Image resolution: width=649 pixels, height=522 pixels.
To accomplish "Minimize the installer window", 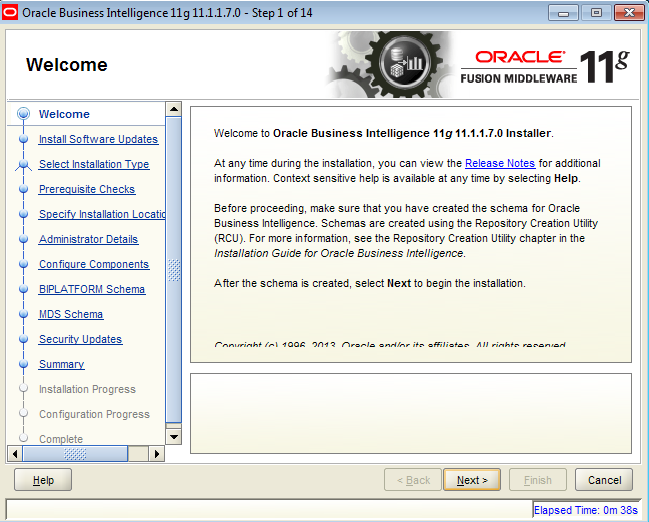I will [563, 12].
